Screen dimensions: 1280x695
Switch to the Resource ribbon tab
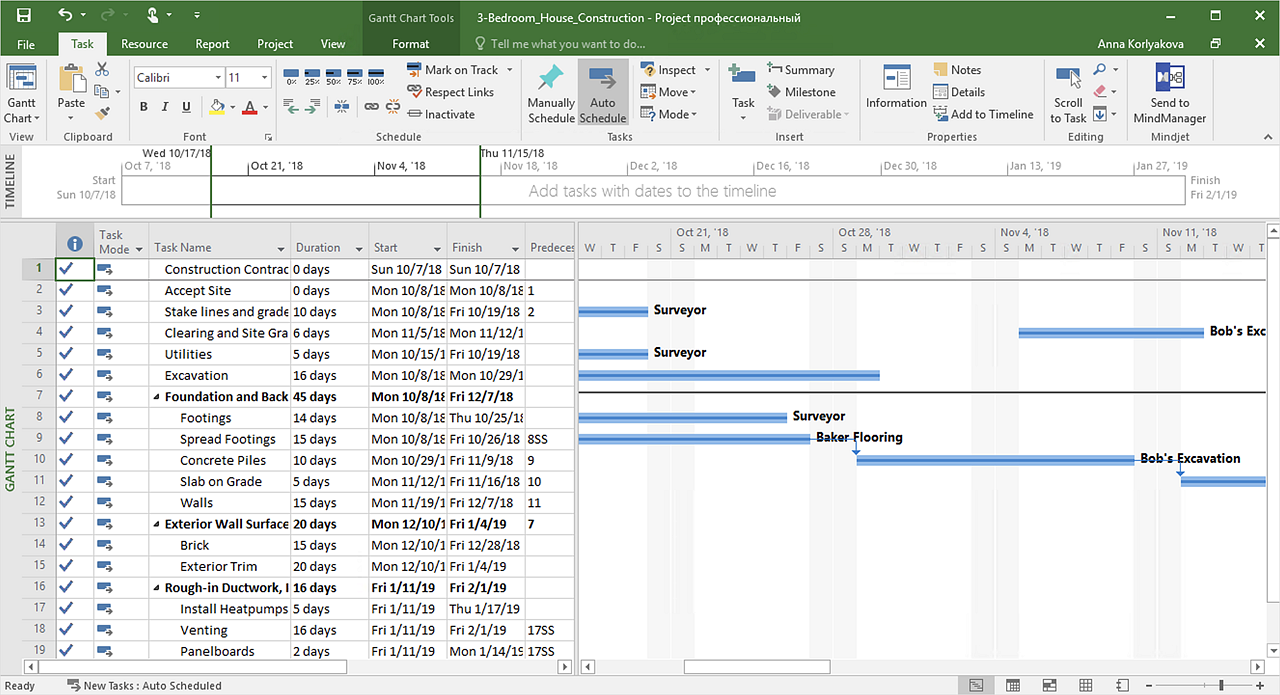[144, 44]
